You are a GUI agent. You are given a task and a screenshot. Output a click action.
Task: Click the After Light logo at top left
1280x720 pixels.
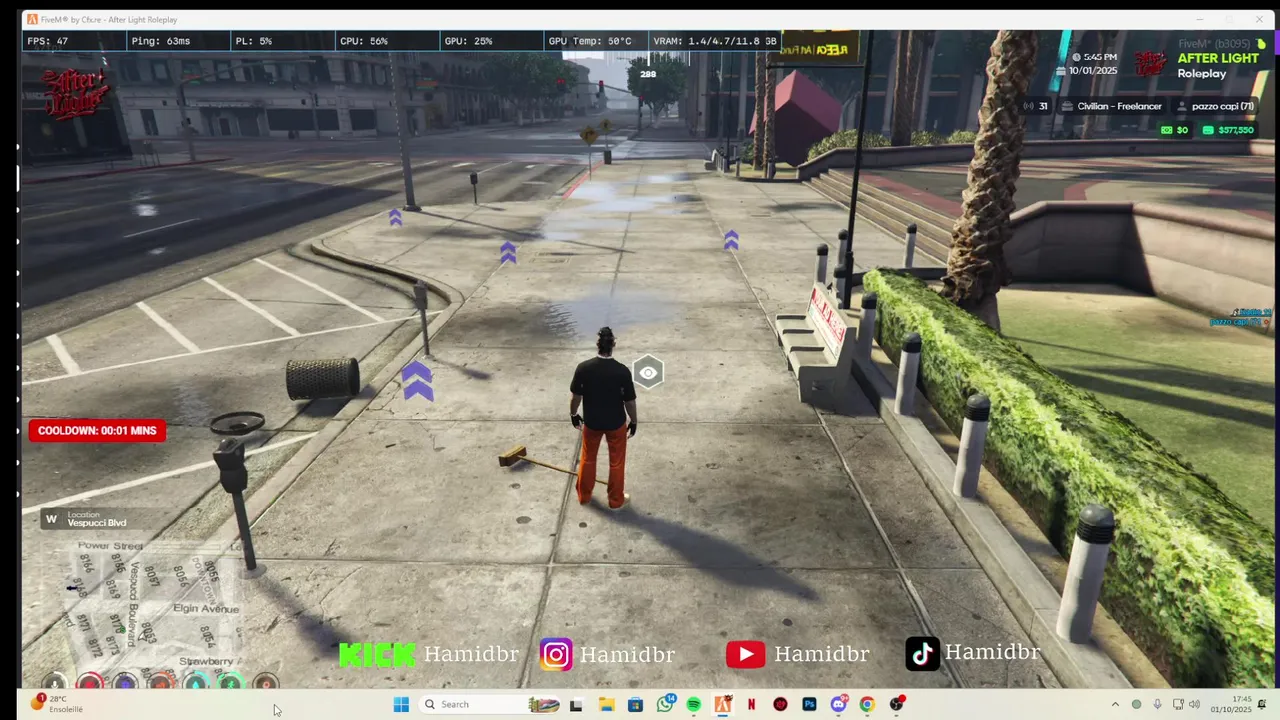click(75, 93)
